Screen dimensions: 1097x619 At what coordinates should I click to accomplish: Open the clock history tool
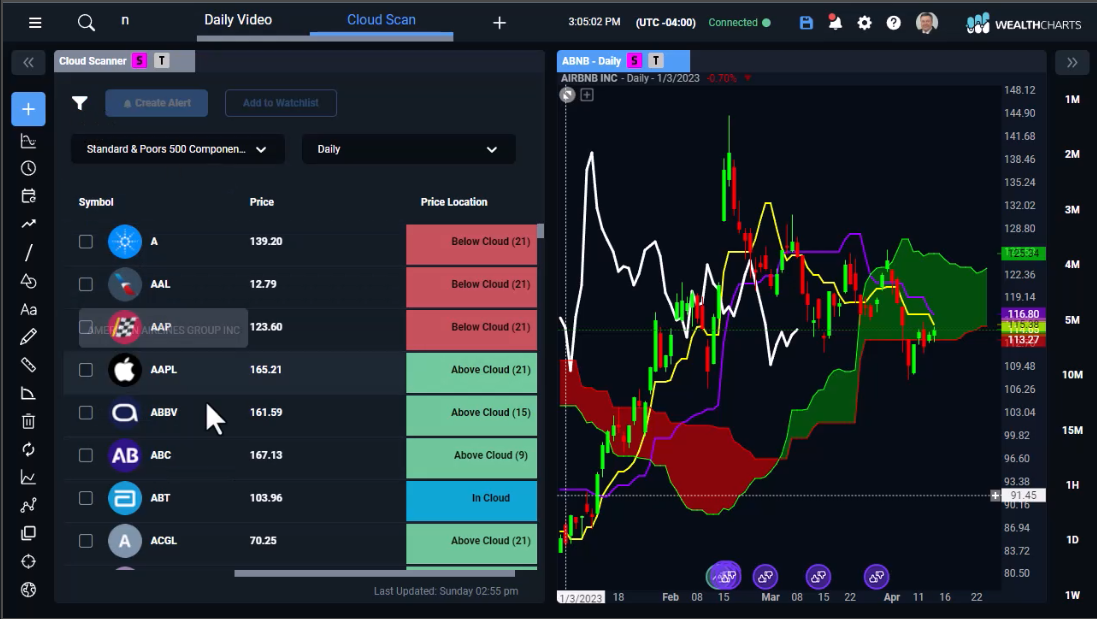click(28, 169)
